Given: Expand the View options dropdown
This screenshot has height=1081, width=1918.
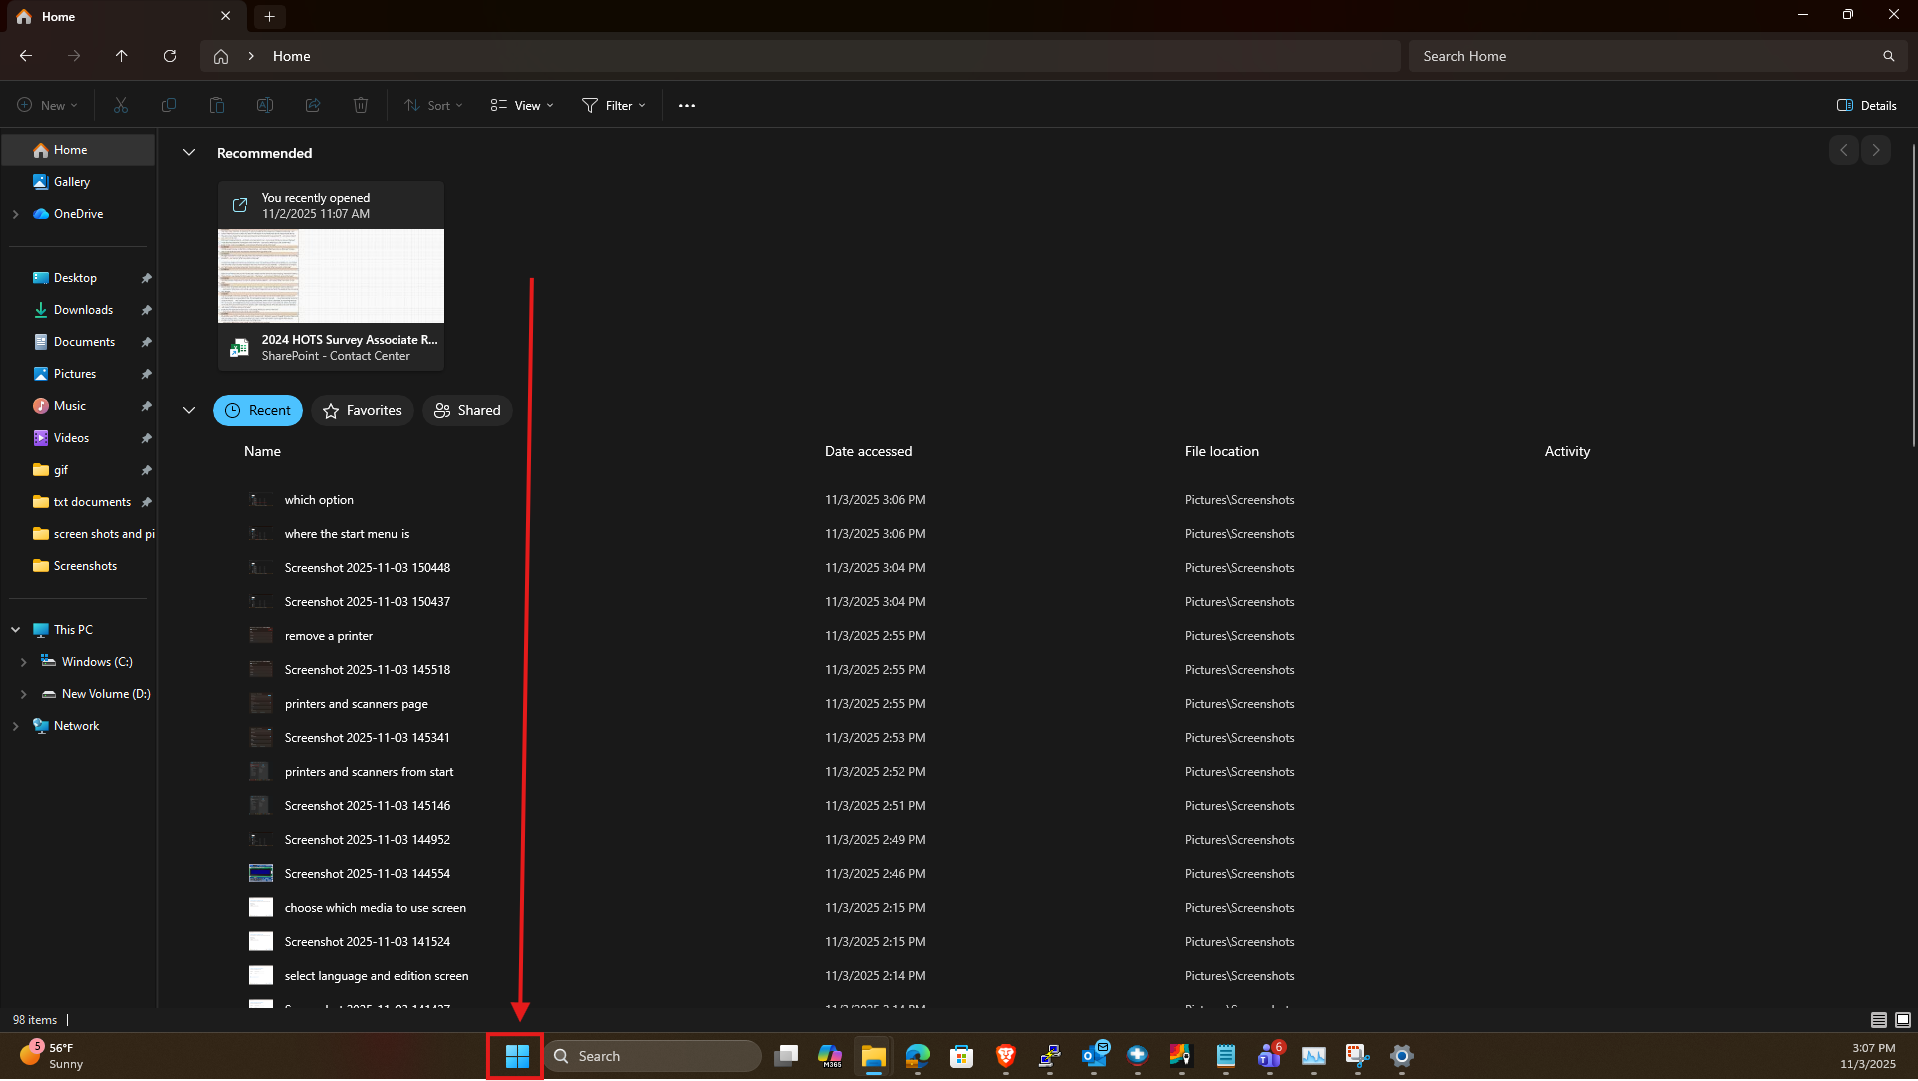Looking at the screenshot, I should [520, 105].
